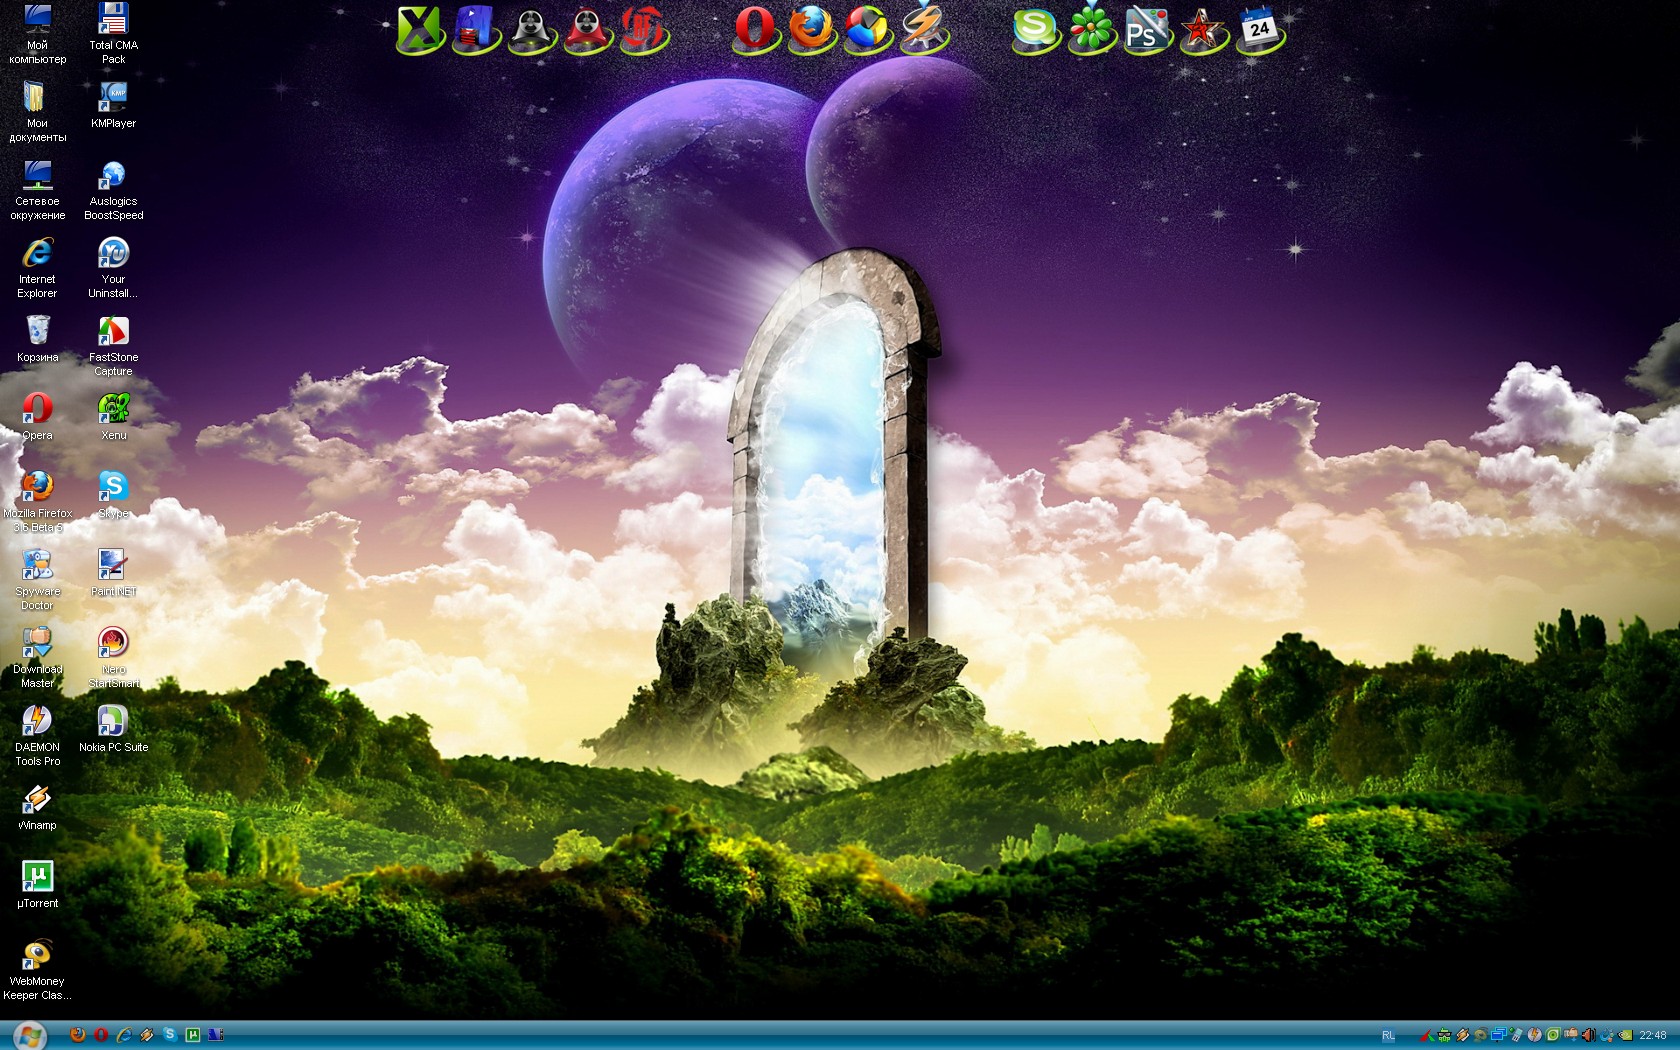1680x1050 pixels.
Task: Launch Skype from the desktop shortcut
Action: coord(113,488)
